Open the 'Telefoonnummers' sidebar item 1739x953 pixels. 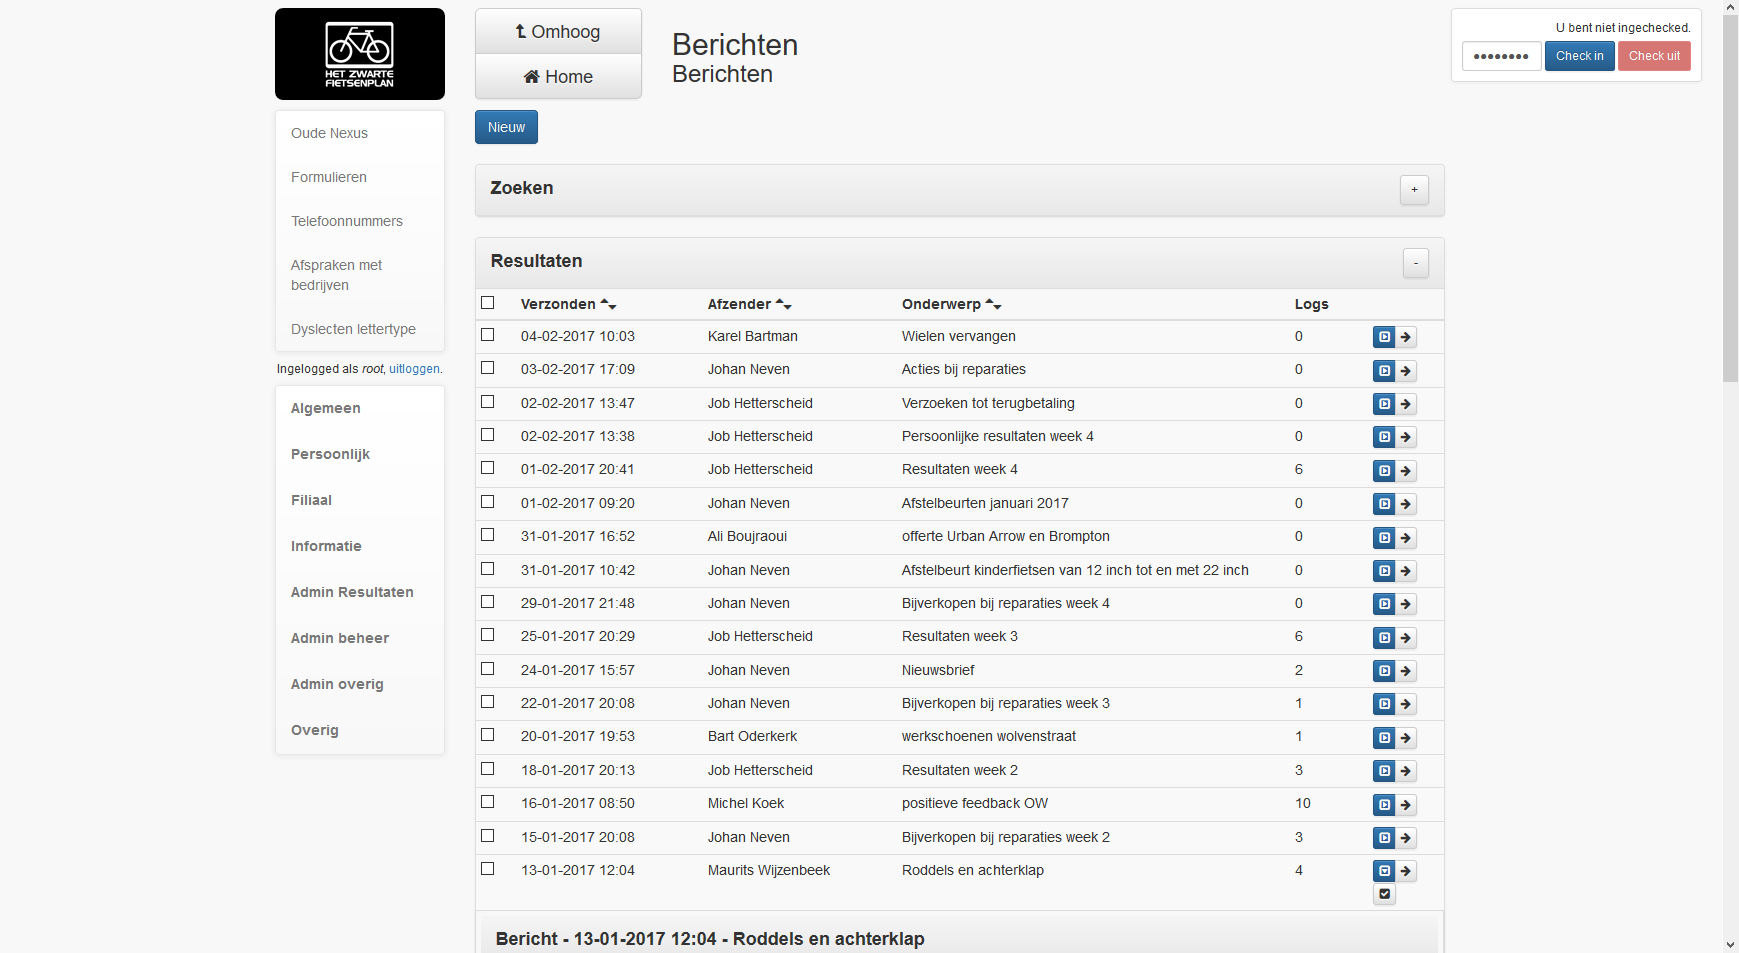pos(347,221)
